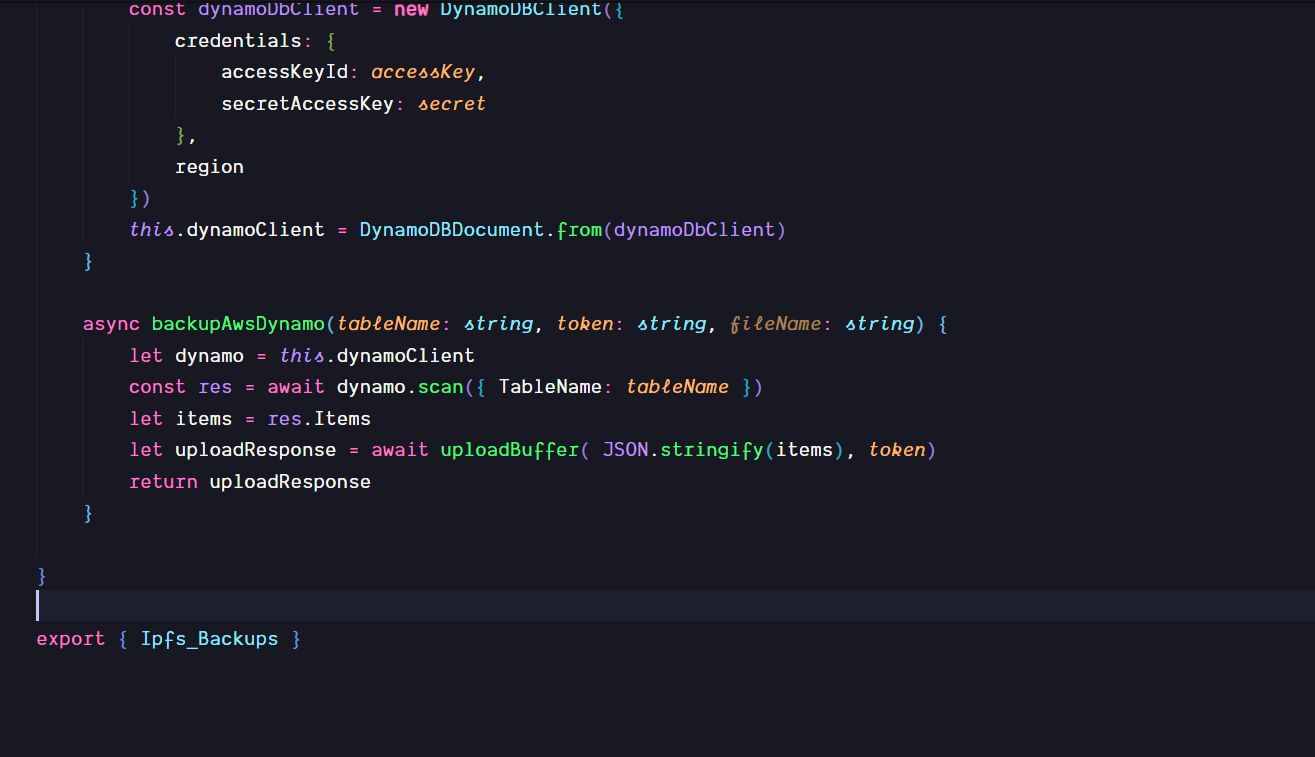Click 'uploadResponse' in the let declaration

255,450
